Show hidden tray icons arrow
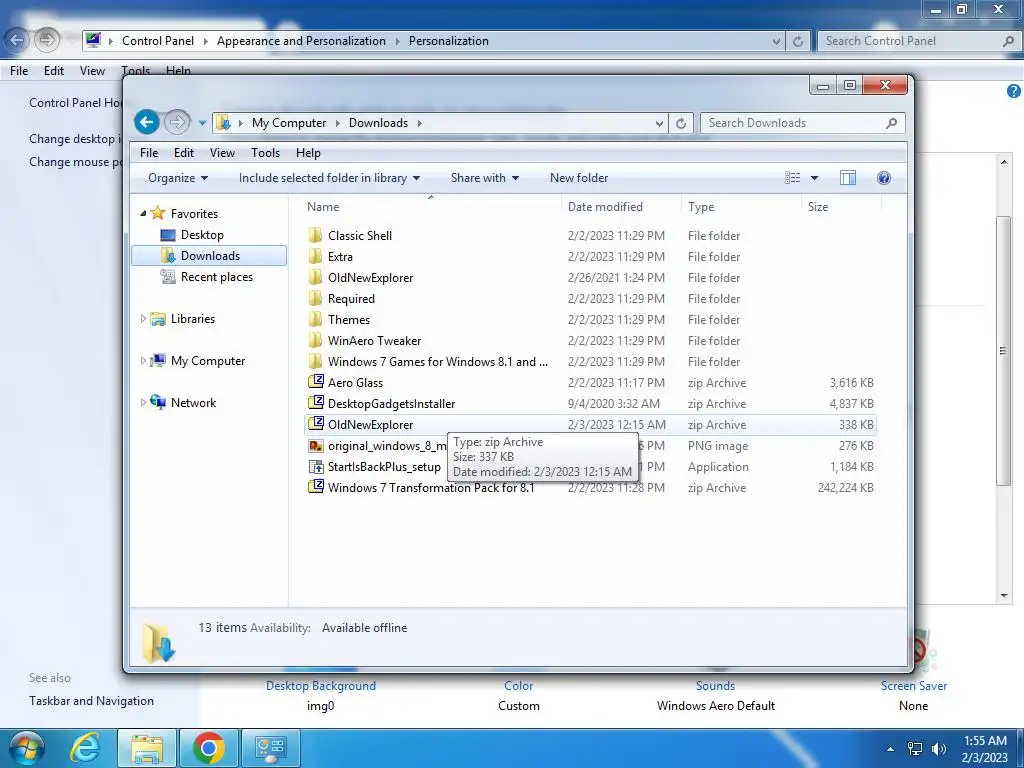 [890, 749]
